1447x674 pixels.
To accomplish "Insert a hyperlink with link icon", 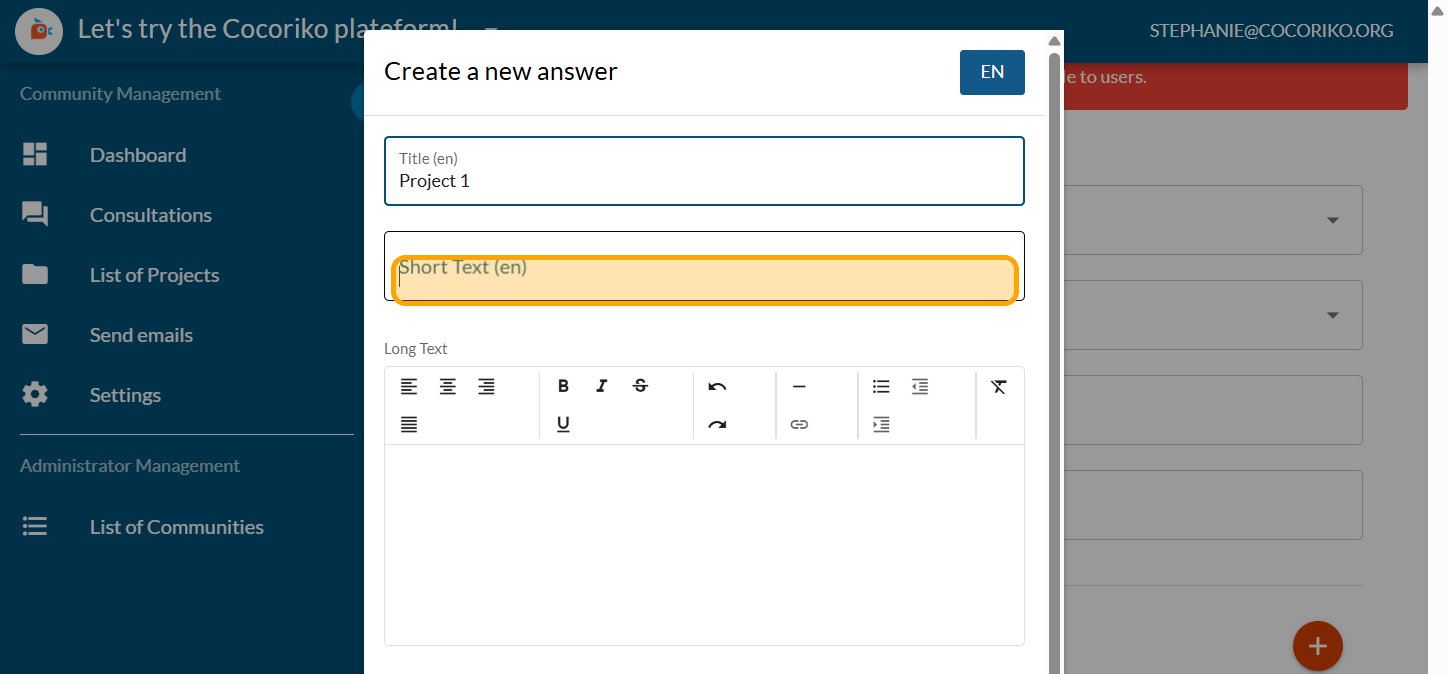I will (x=799, y=425).
